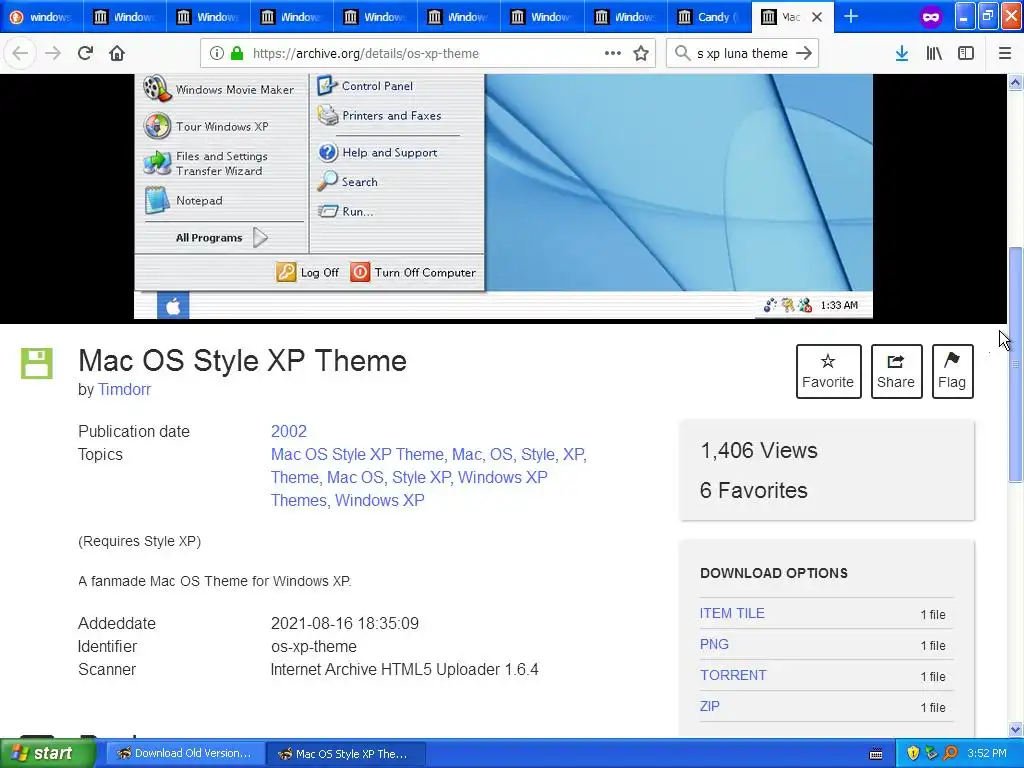Open the Downloads arrow in toolbar

[x=902, y=54]
